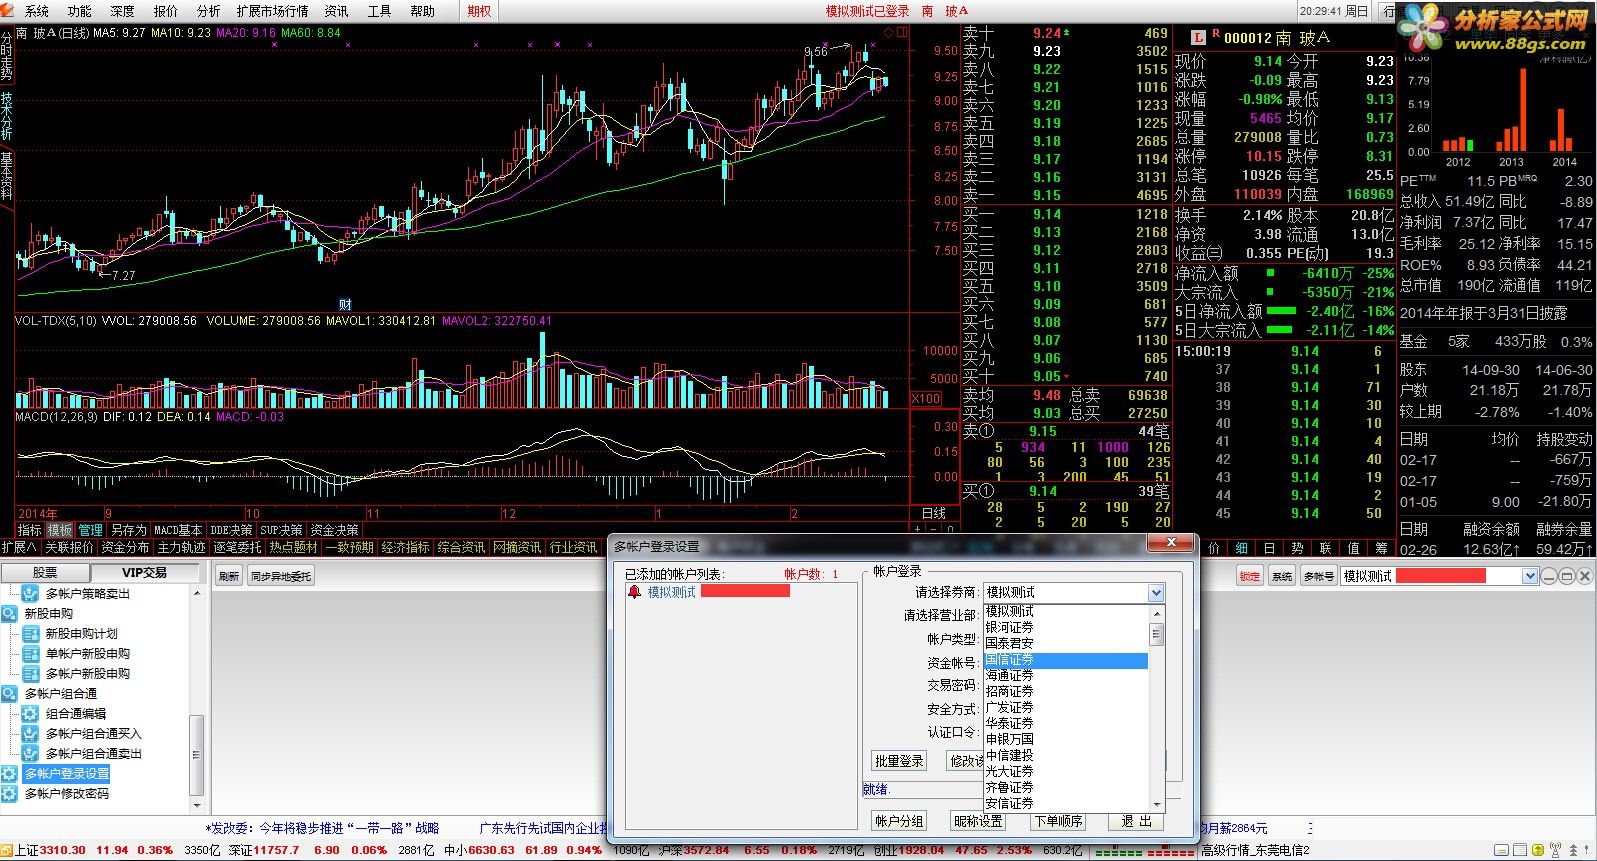Select the 热点题材 tab below the chart

[x=293, y=547]
